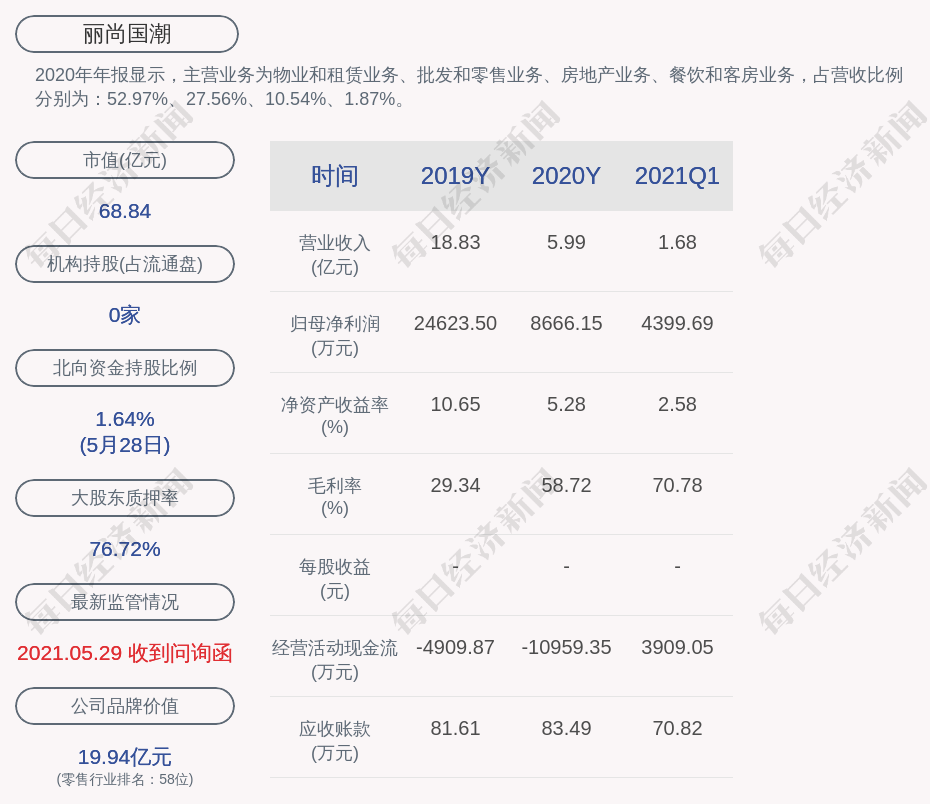Click the 经营活动现金流 value -10959.35
The image size is (930, 804).
click(566, 647)
